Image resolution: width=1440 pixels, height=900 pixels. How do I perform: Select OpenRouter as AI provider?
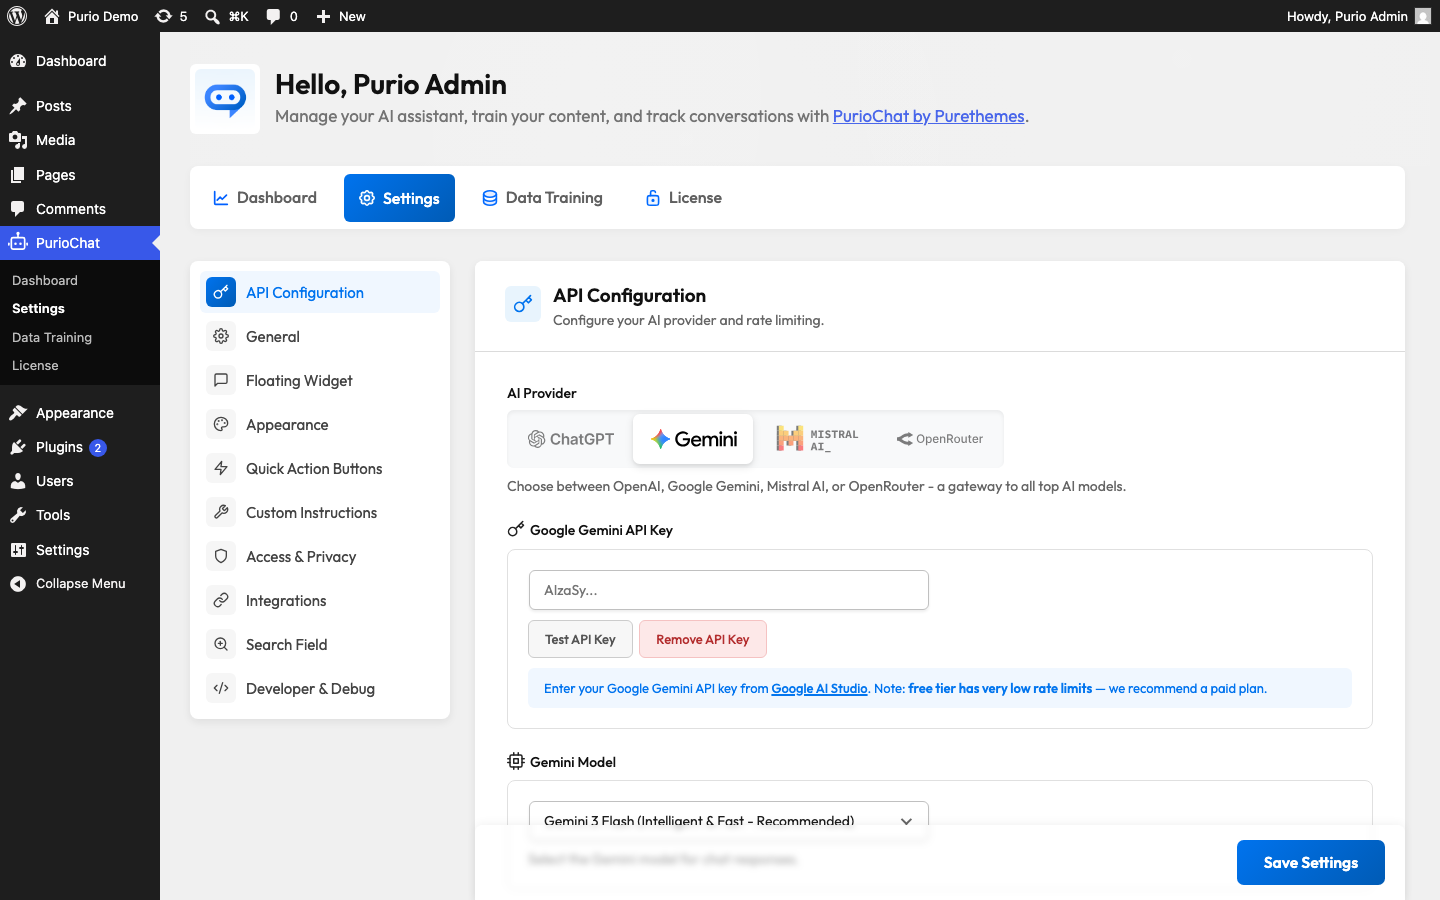click(940, 439)
